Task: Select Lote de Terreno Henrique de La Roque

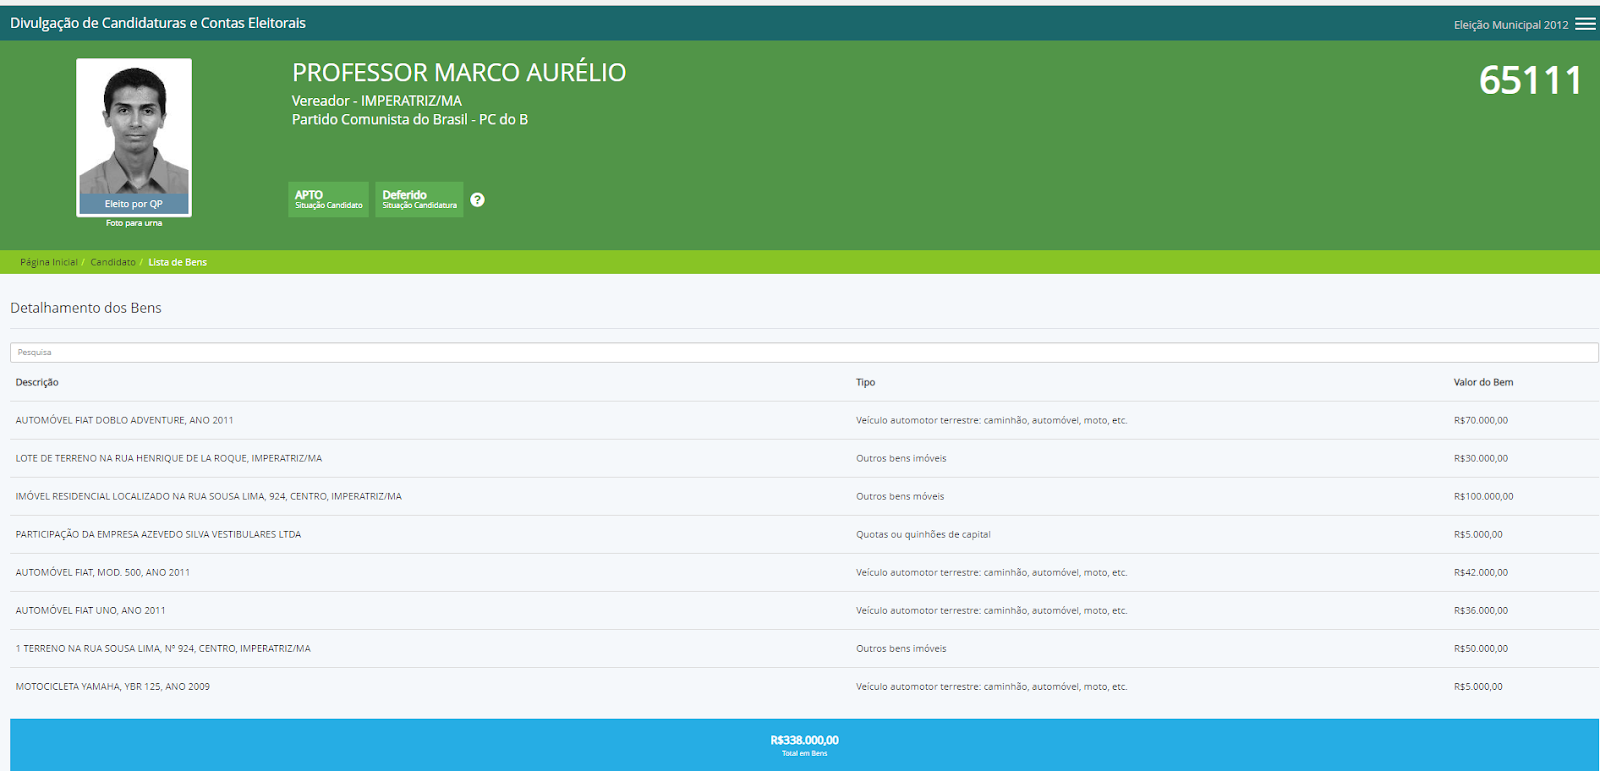Action: coord(804,458)
